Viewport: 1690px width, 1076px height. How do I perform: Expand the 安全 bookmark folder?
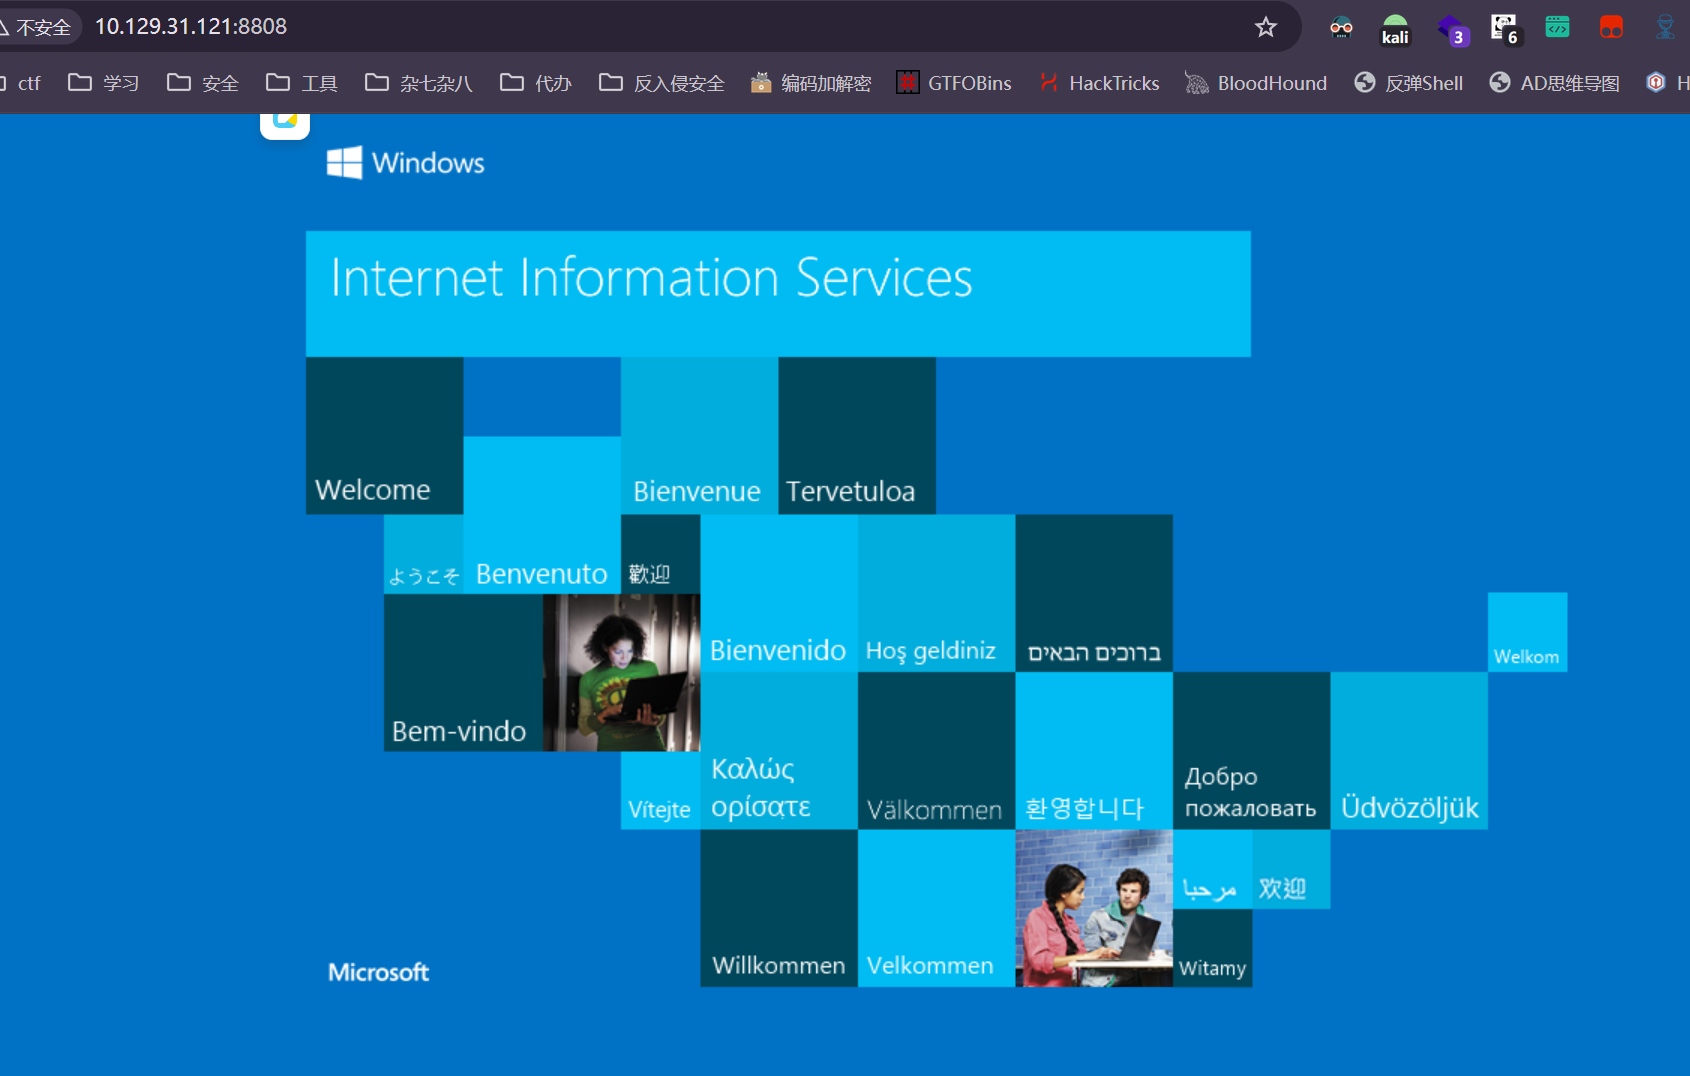point(203,83)
